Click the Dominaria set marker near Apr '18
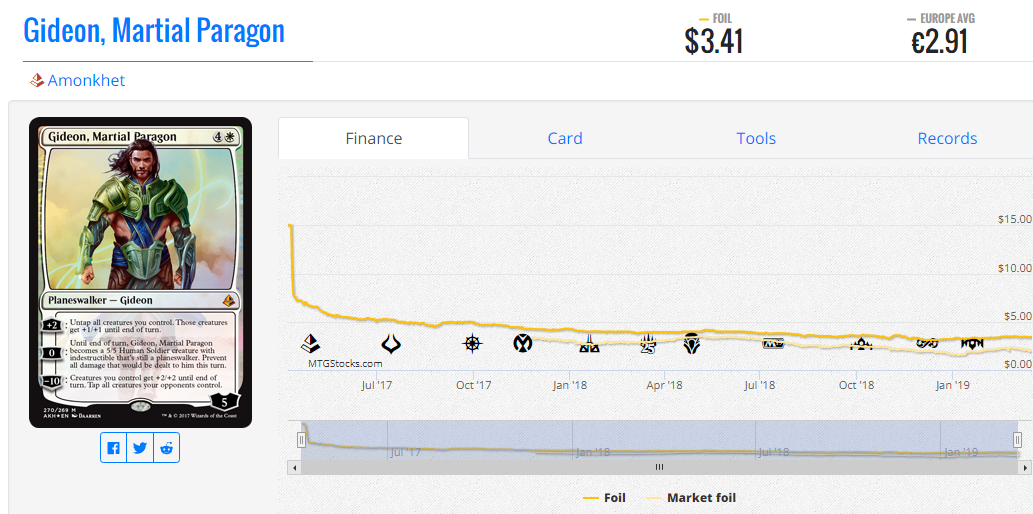The width and height of the screenshot is (1033, 514). (x=691, y=343)
